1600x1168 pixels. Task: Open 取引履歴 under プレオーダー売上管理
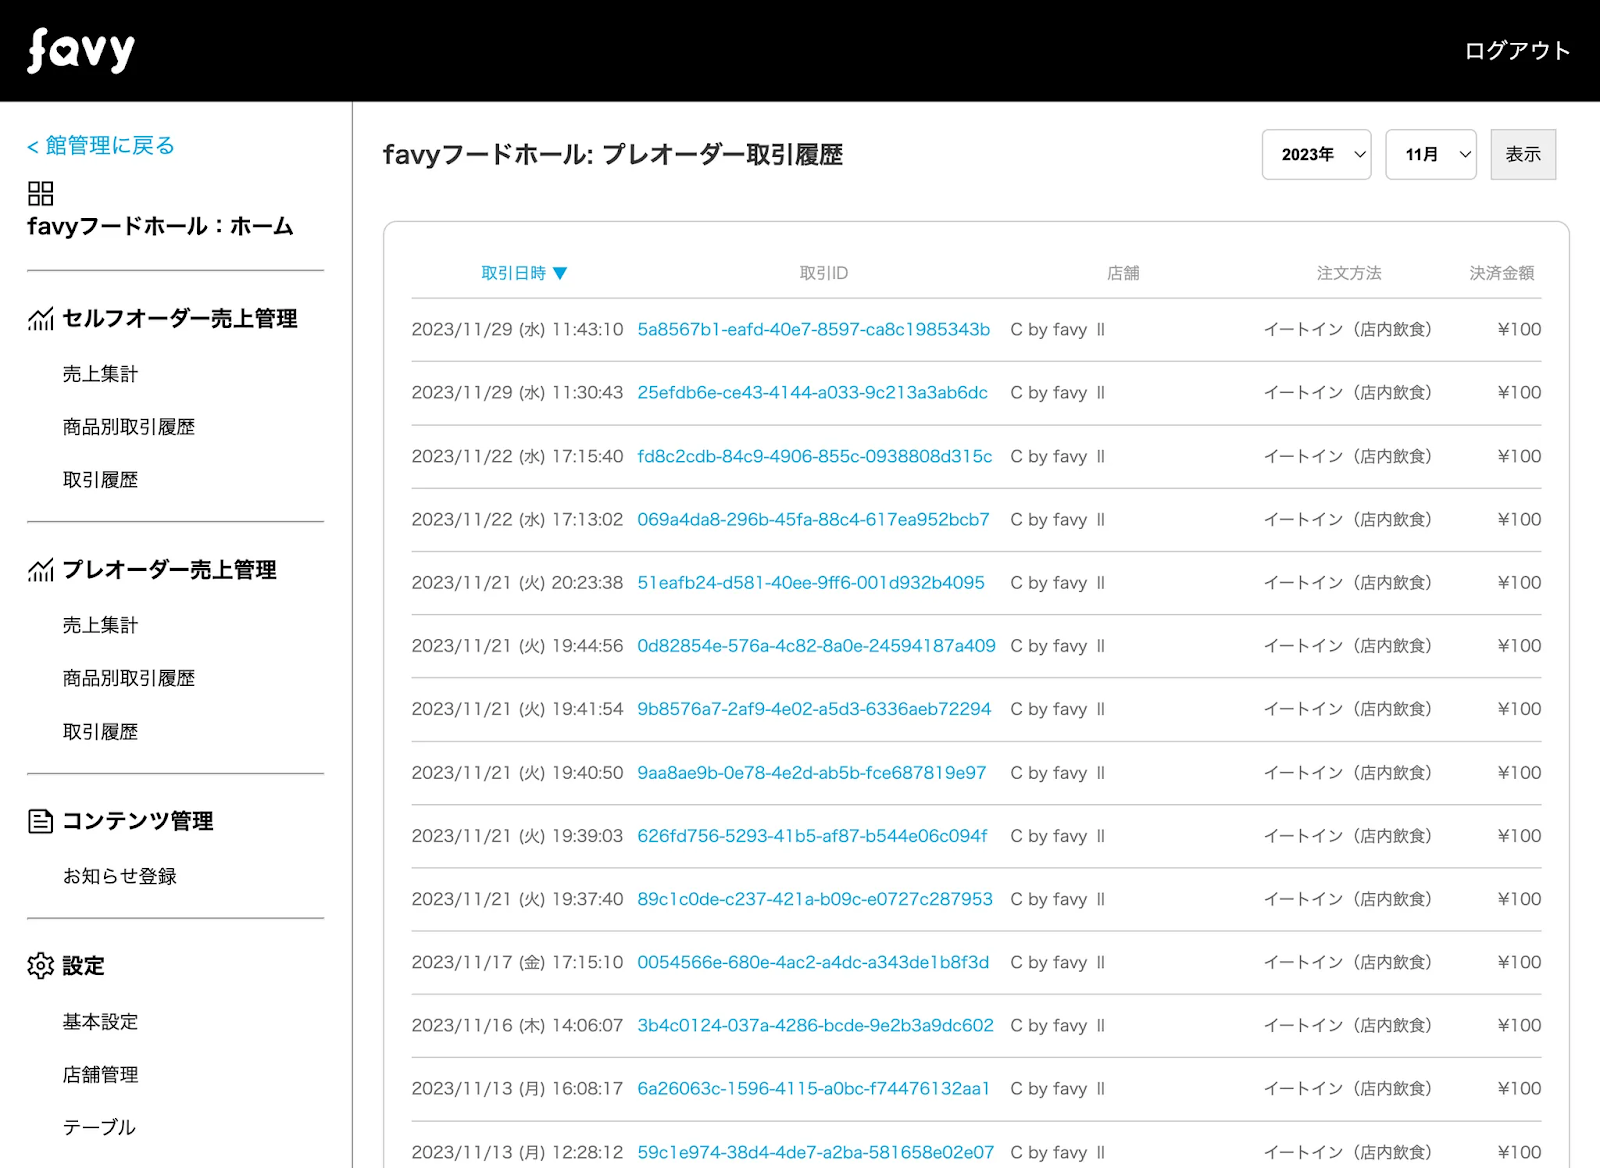coord(100,732)
